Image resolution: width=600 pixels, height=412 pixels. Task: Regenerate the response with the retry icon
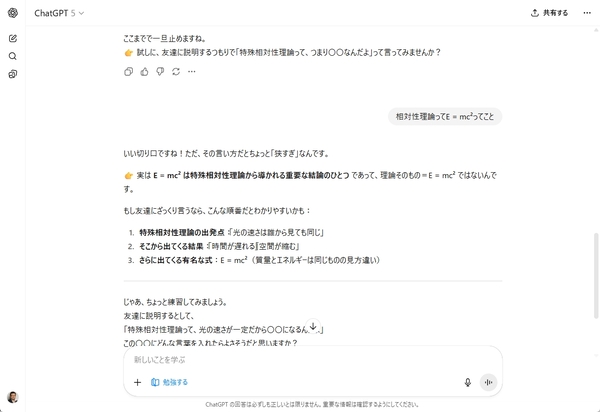click(x=176, y=72)
